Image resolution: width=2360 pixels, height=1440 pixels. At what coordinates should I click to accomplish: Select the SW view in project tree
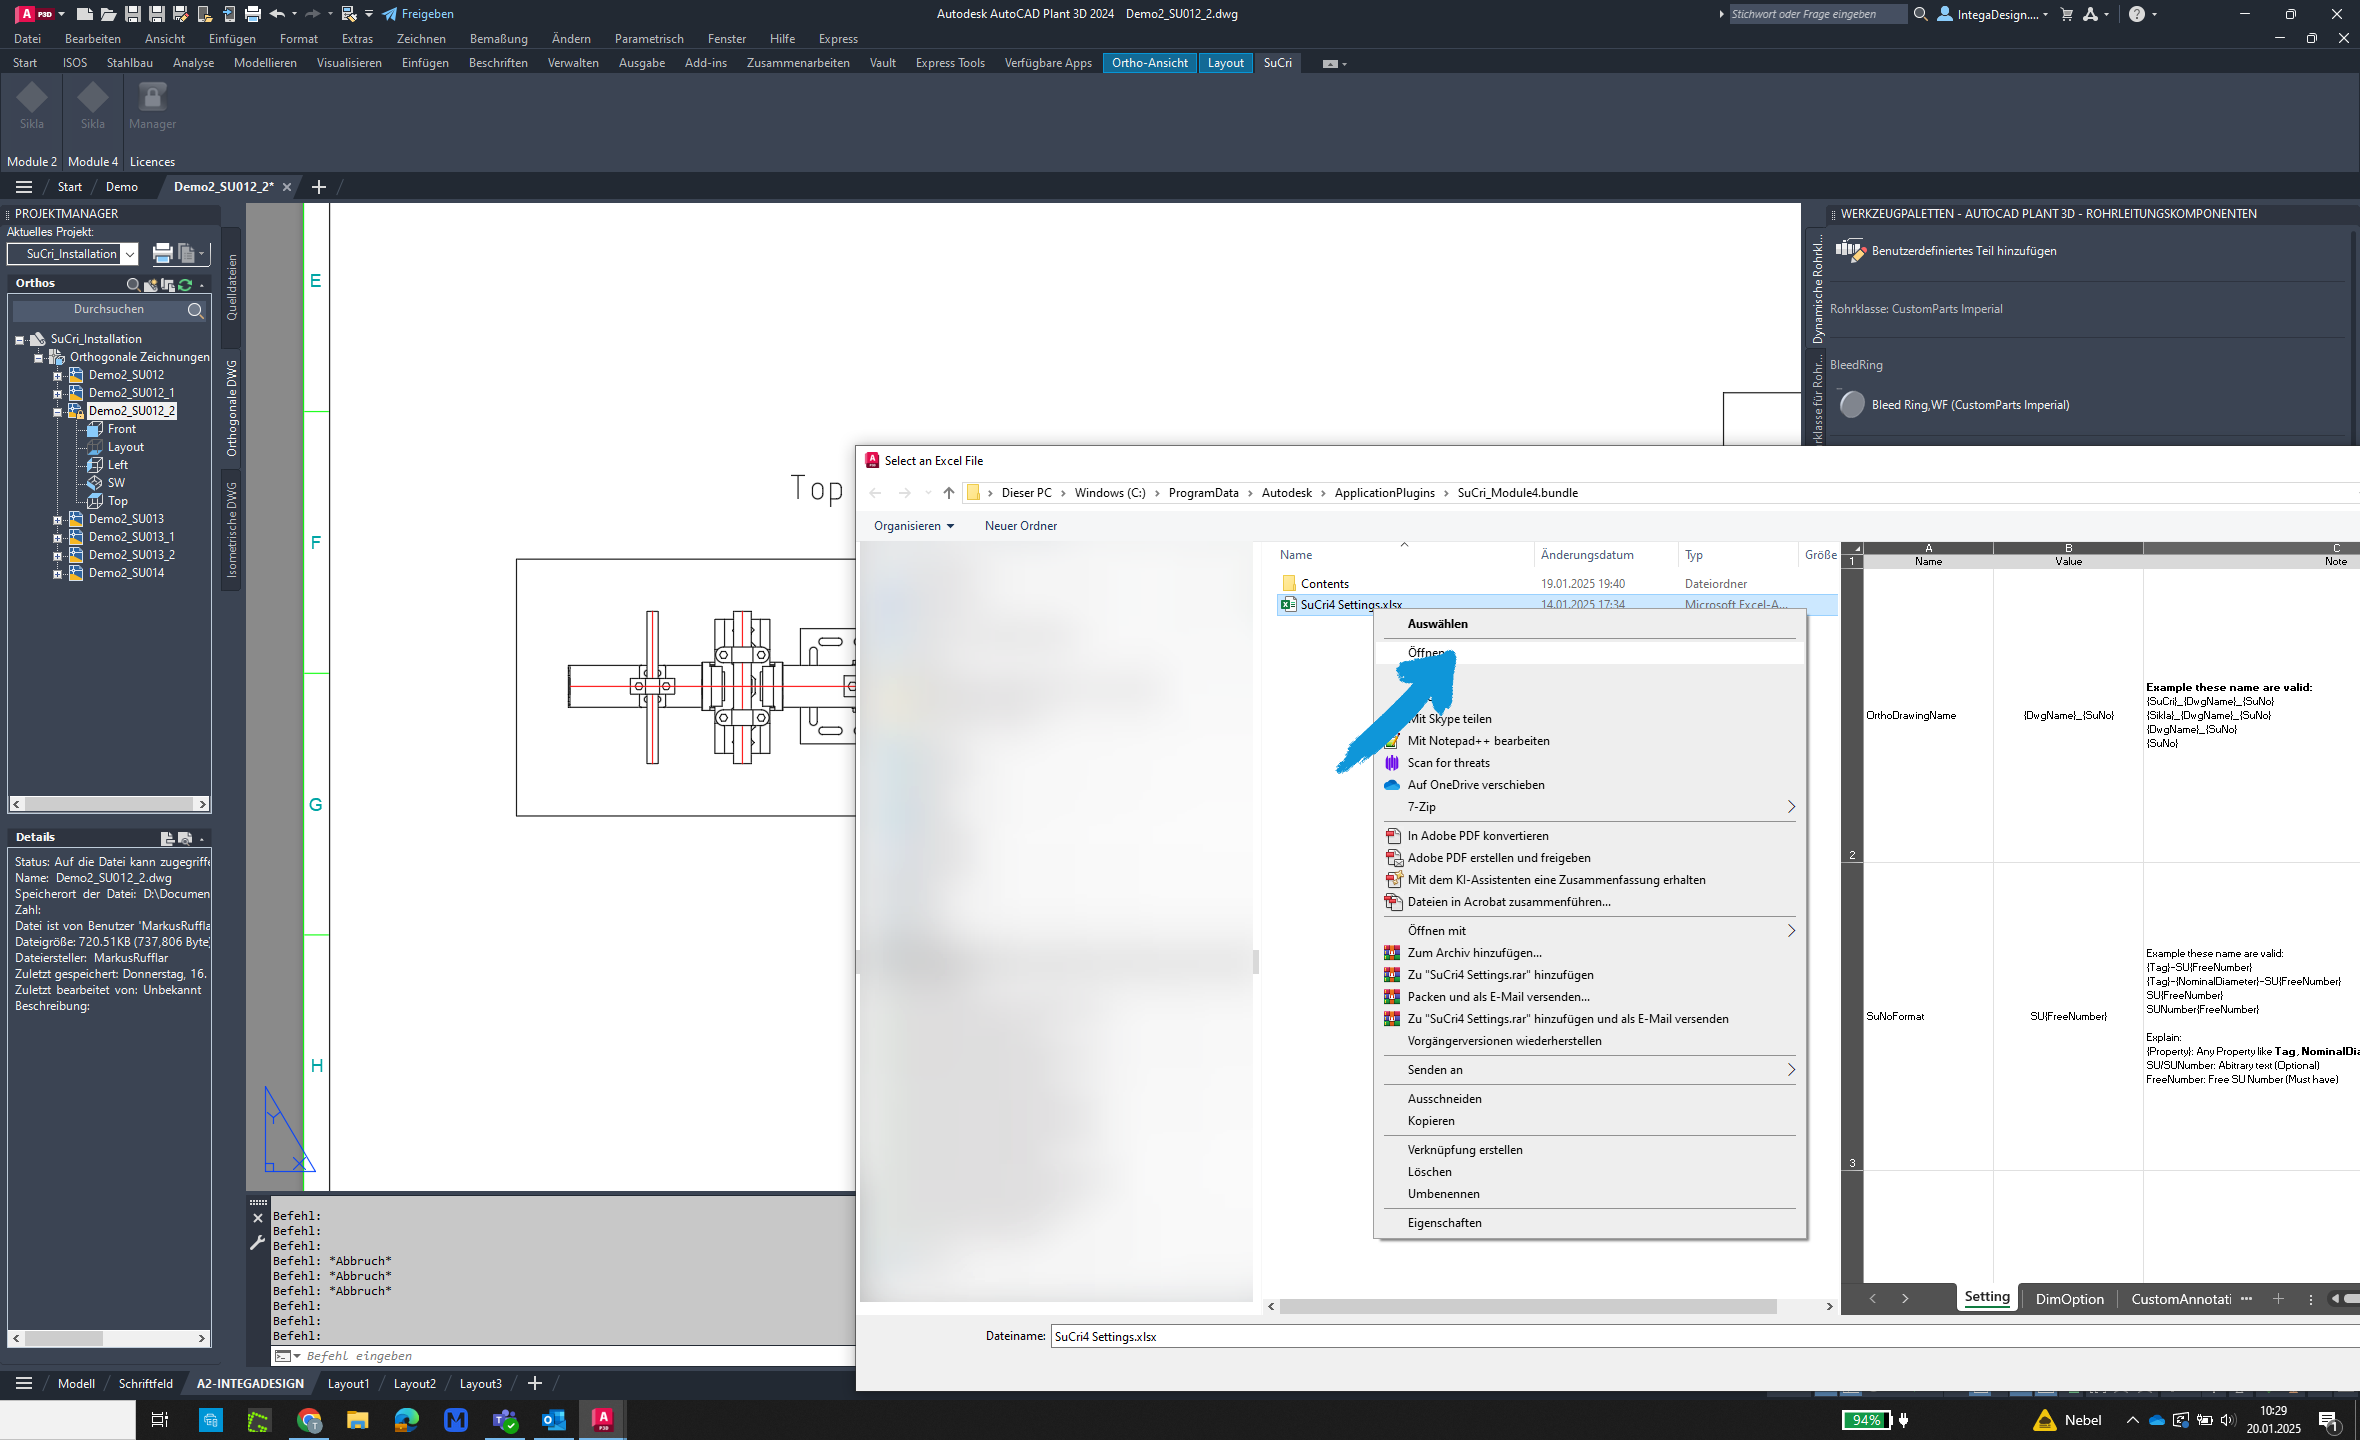(116, 483)
